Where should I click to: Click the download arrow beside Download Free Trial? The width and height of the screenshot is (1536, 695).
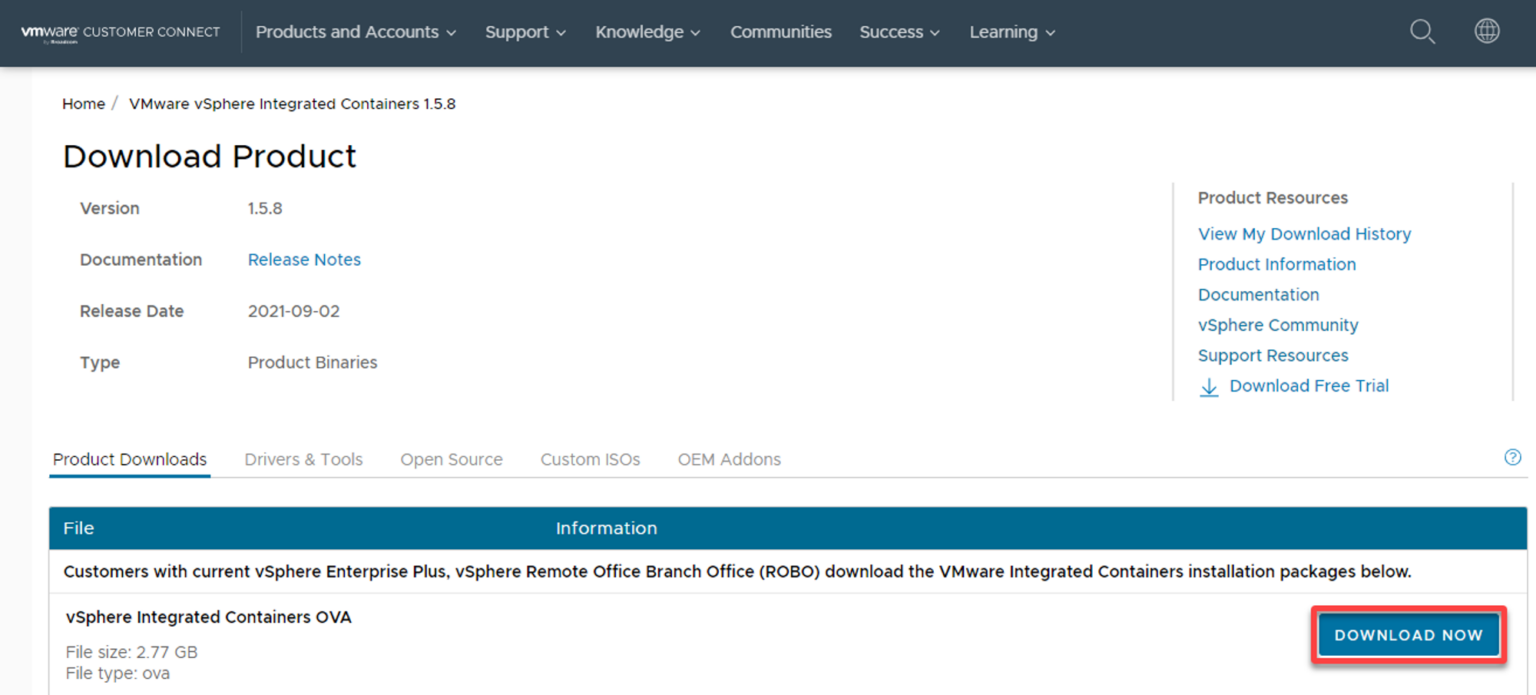click(1209, 386)
